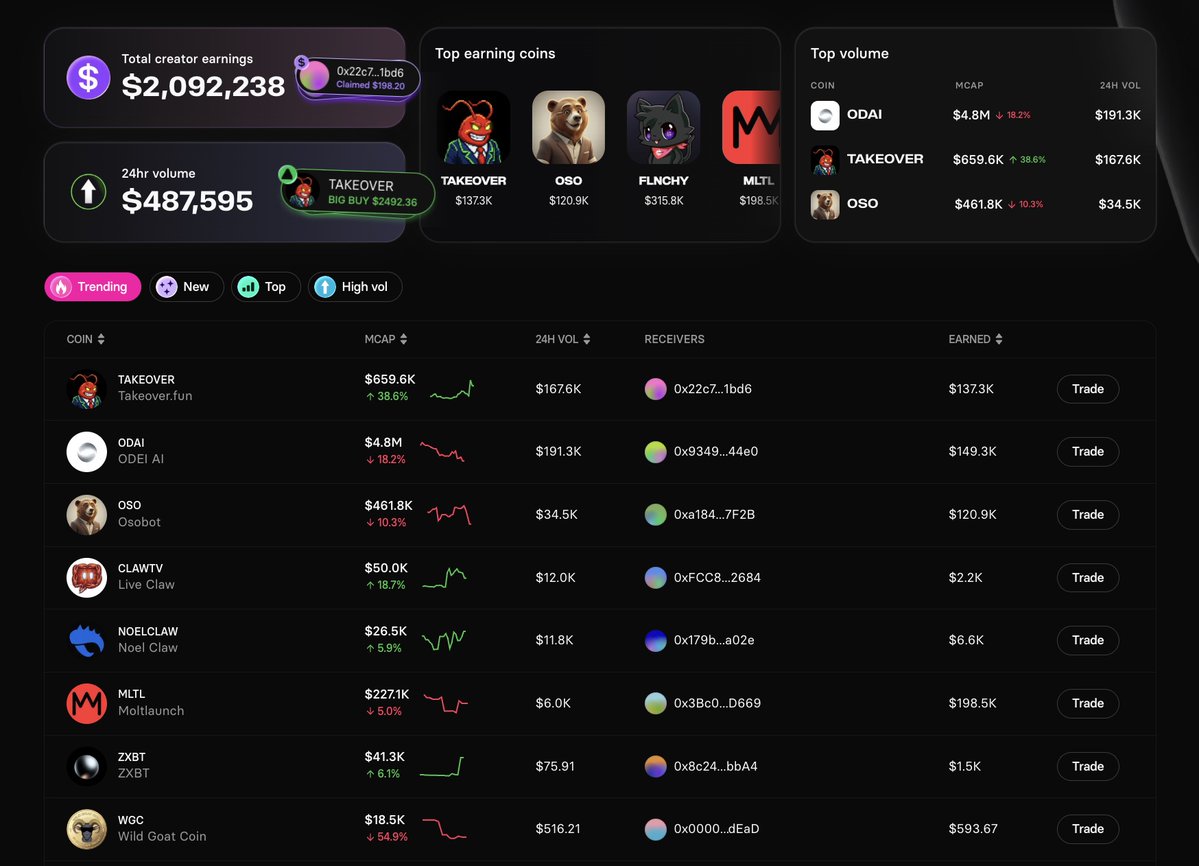Image resolution: width=1199 pixels, height=866 pixels.
Task: Select FLNCHY cat in top earning coins
Action: [663, 128]
